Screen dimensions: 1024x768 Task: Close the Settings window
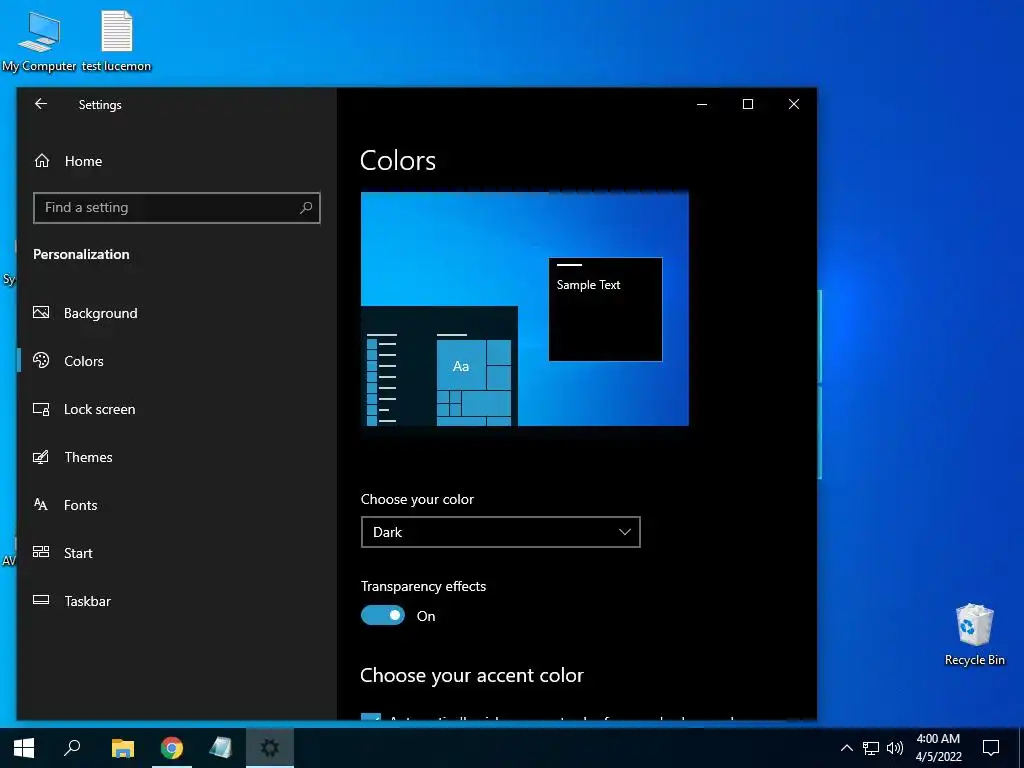(x=793, y=104)
